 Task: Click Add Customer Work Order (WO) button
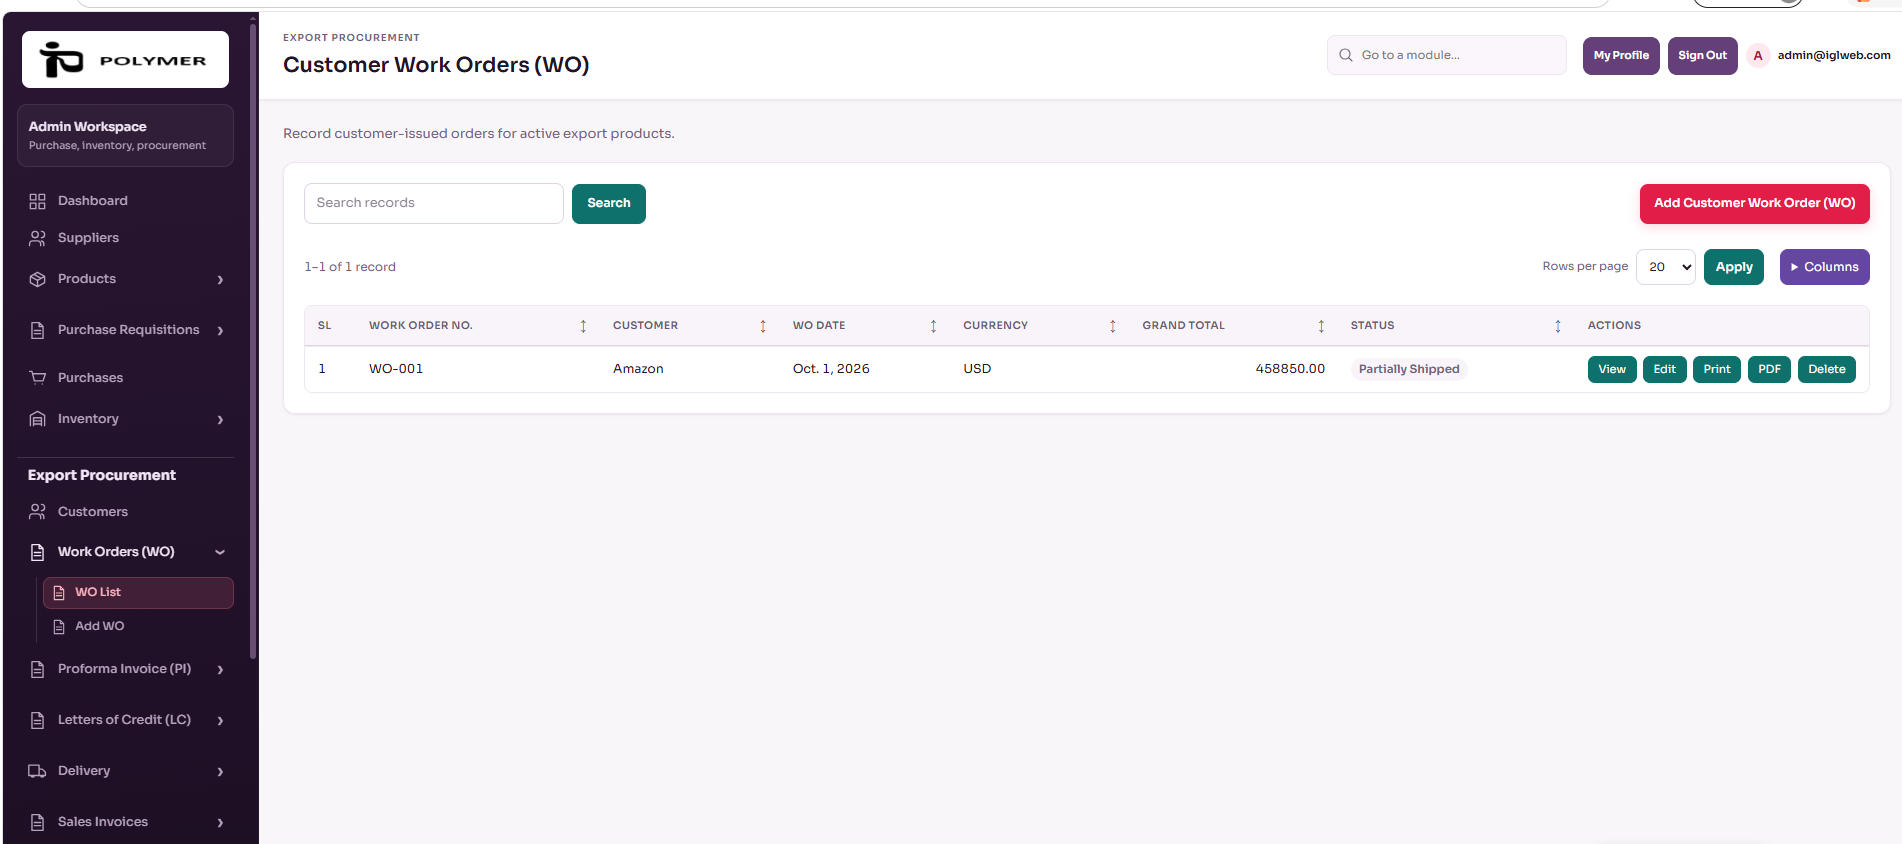[1755, 203]
